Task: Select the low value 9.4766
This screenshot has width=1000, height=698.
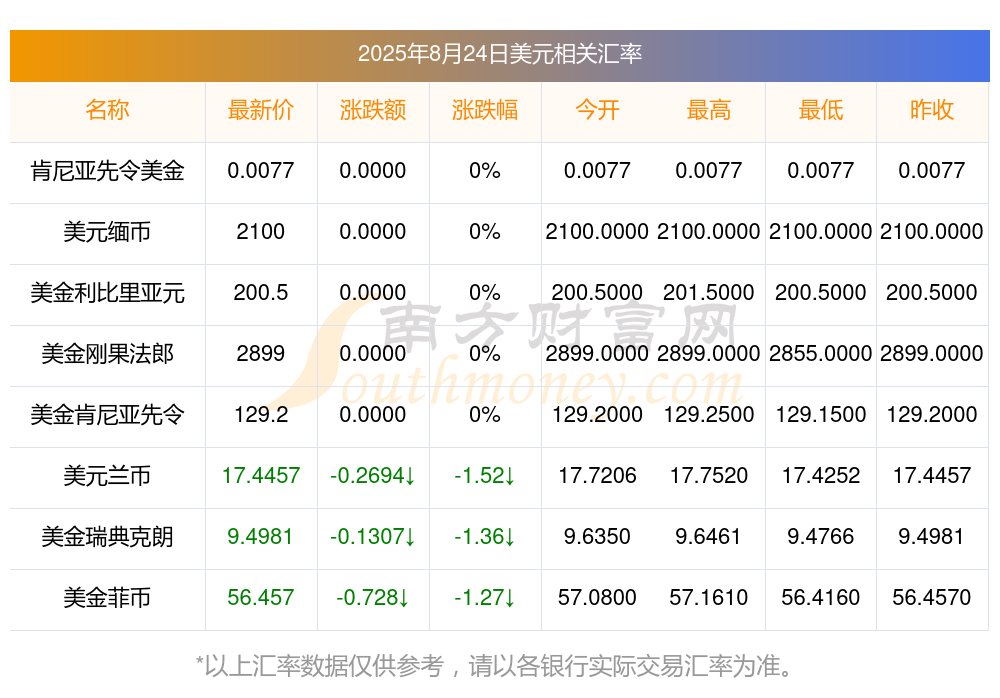Action: tap(821, 537)
